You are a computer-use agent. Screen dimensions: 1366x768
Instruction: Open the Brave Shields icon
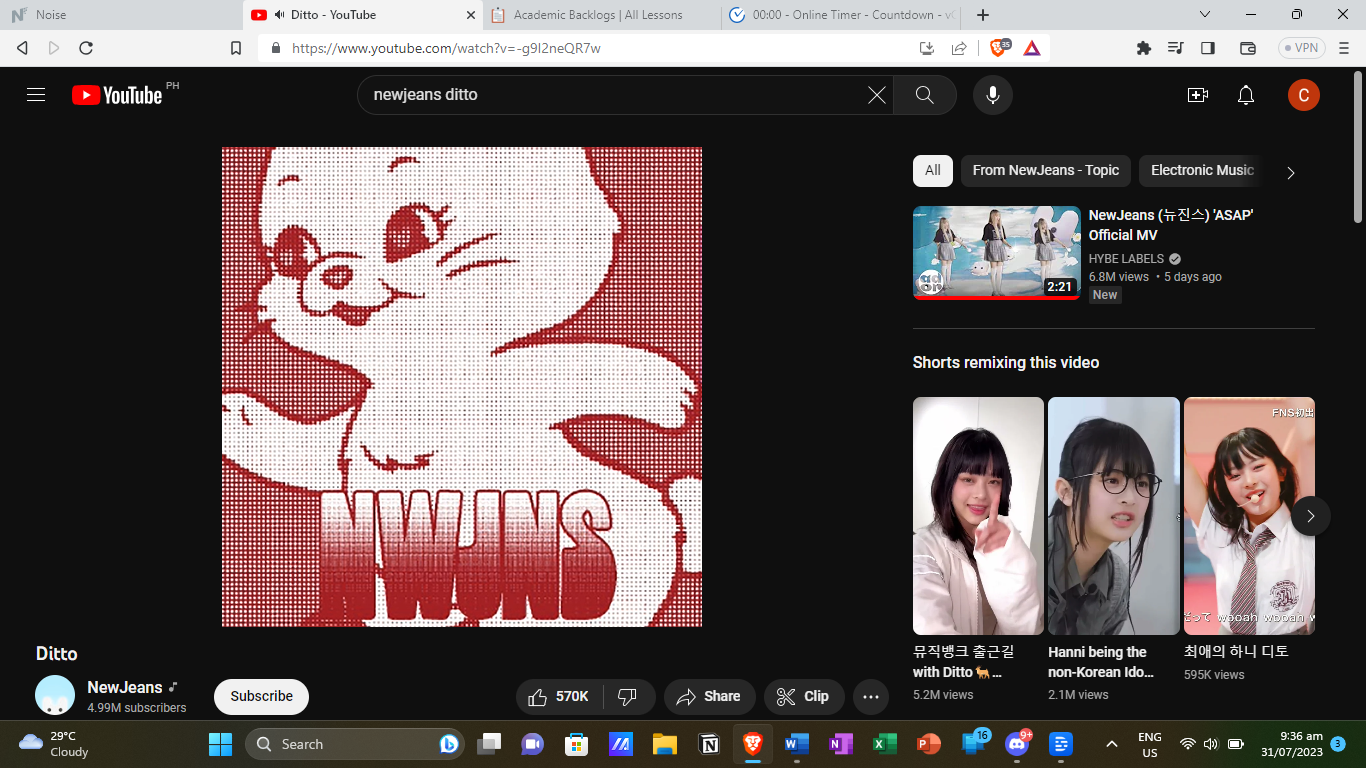tap(999, 47)
